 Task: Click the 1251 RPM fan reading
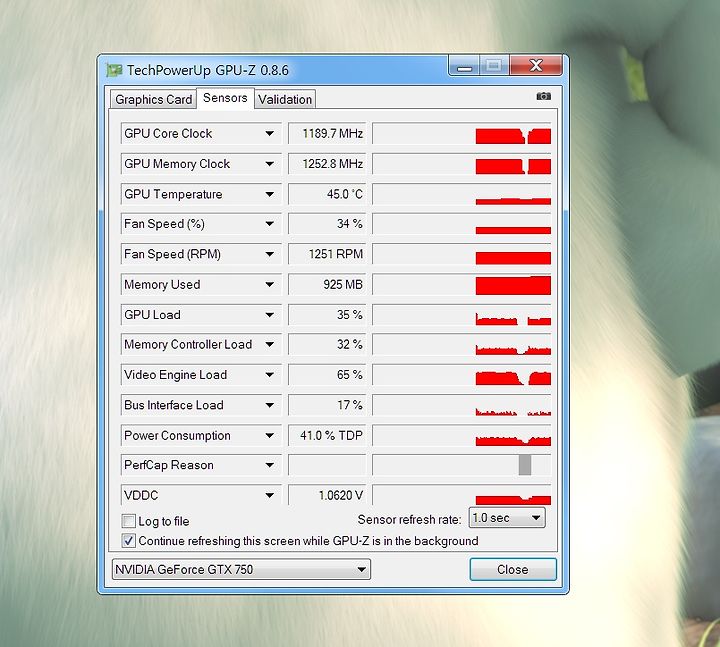coord(327,254)
